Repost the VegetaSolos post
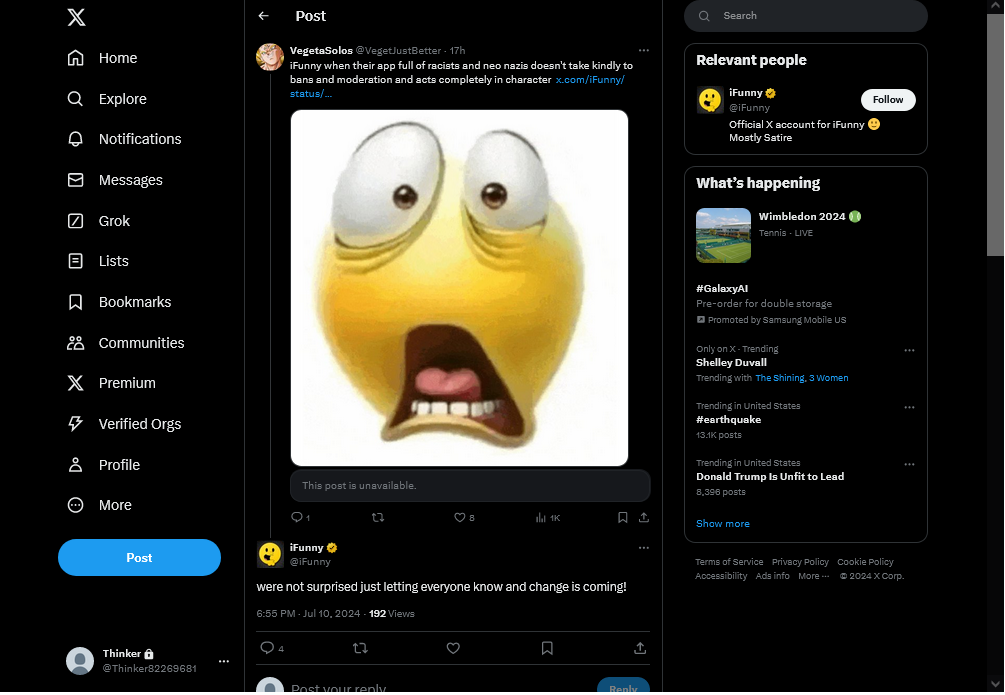 click(378, 517)
